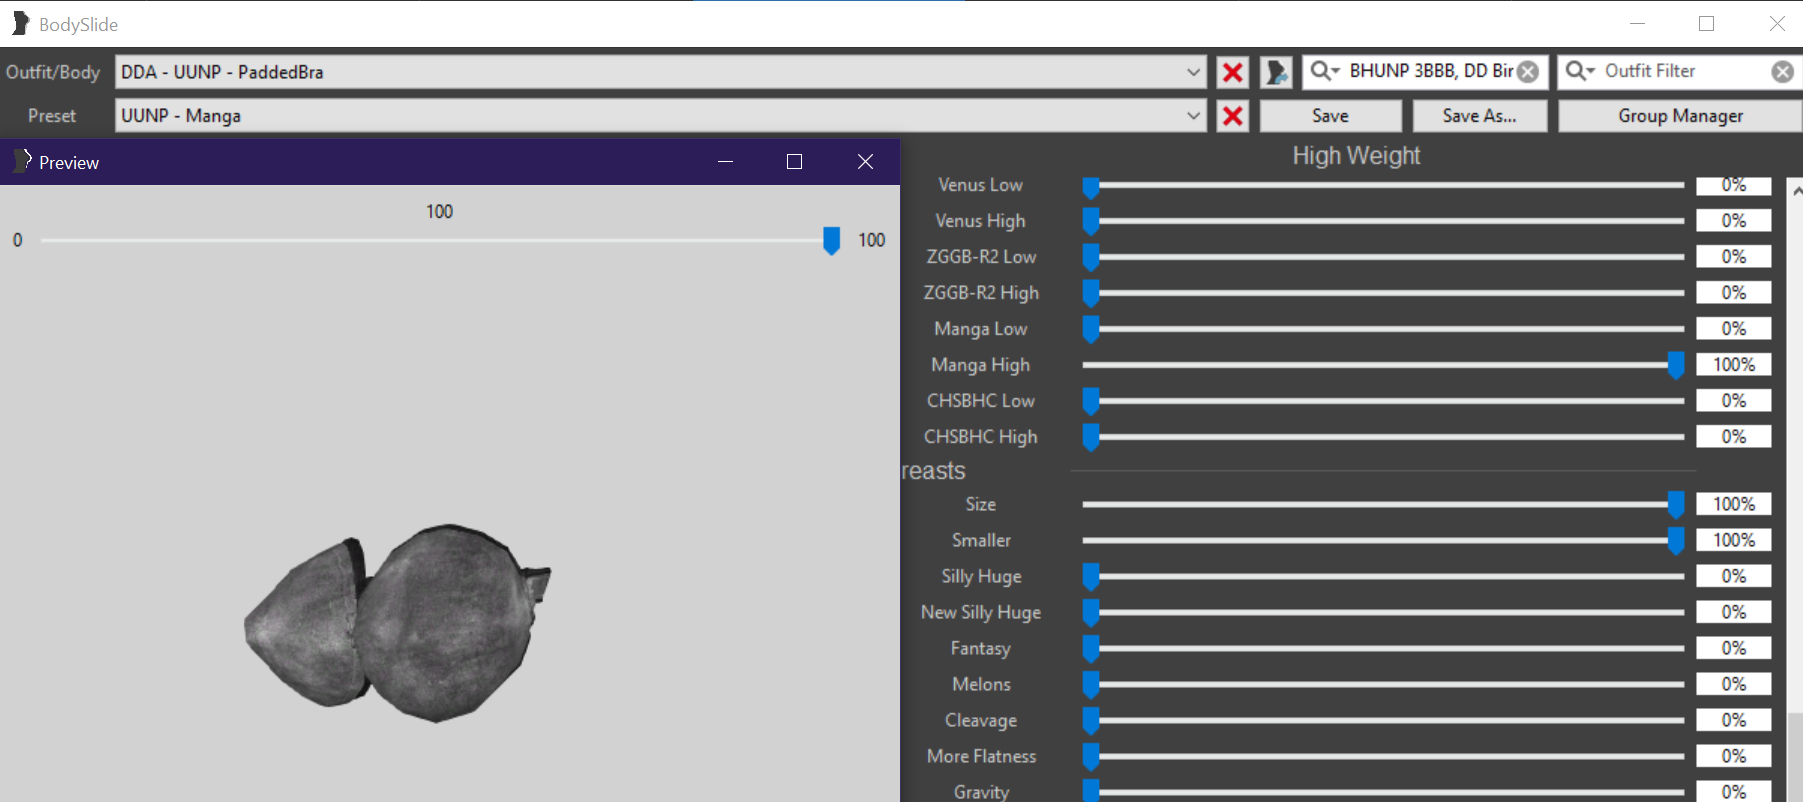Click the More Flatness slider
1803x802 pixels.
pyautogui.click(x=1383, y=756)
